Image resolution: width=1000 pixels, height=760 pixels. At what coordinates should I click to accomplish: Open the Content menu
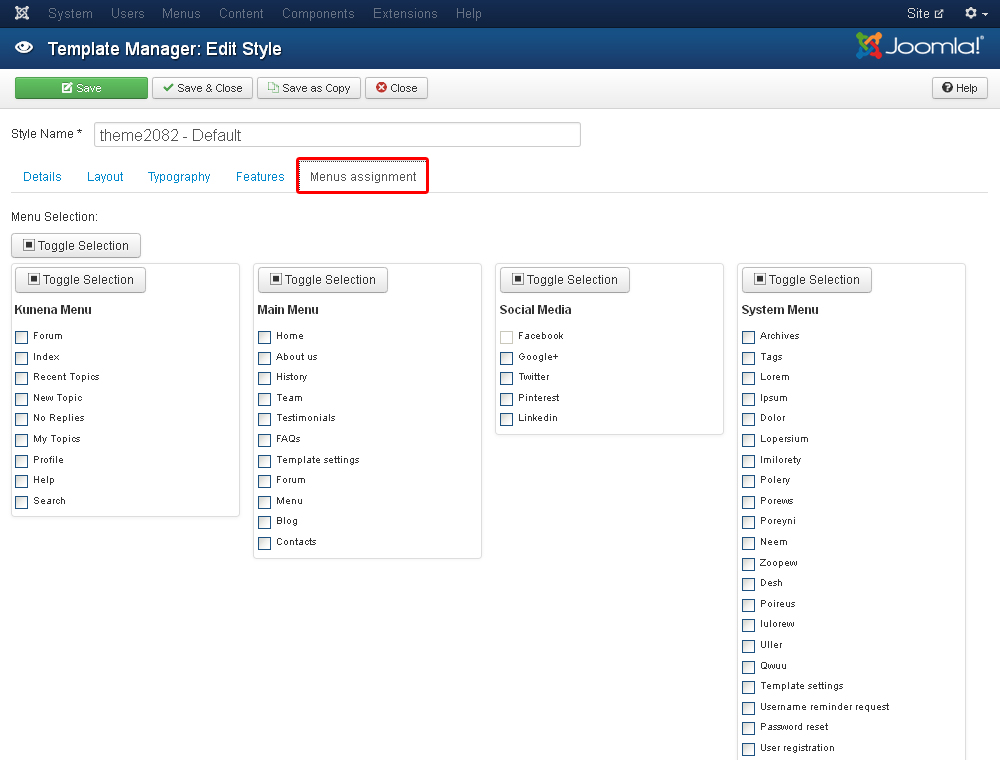[241, 13]
